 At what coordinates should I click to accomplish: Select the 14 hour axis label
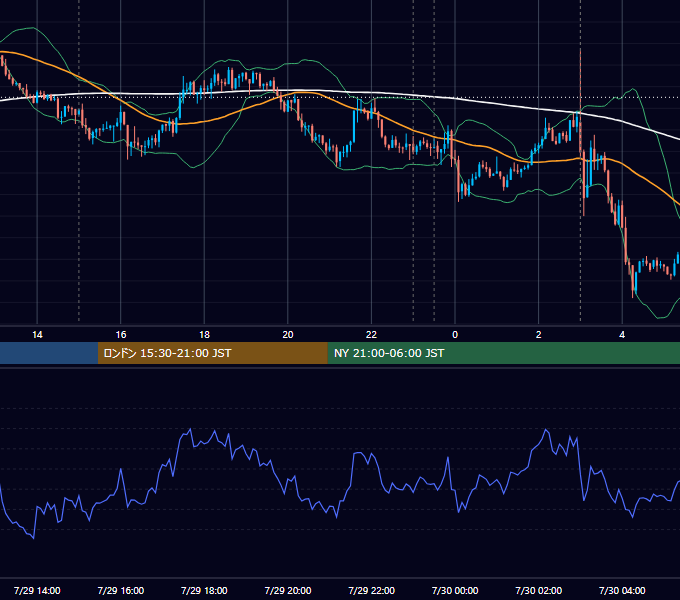click(x=37, y=335)
